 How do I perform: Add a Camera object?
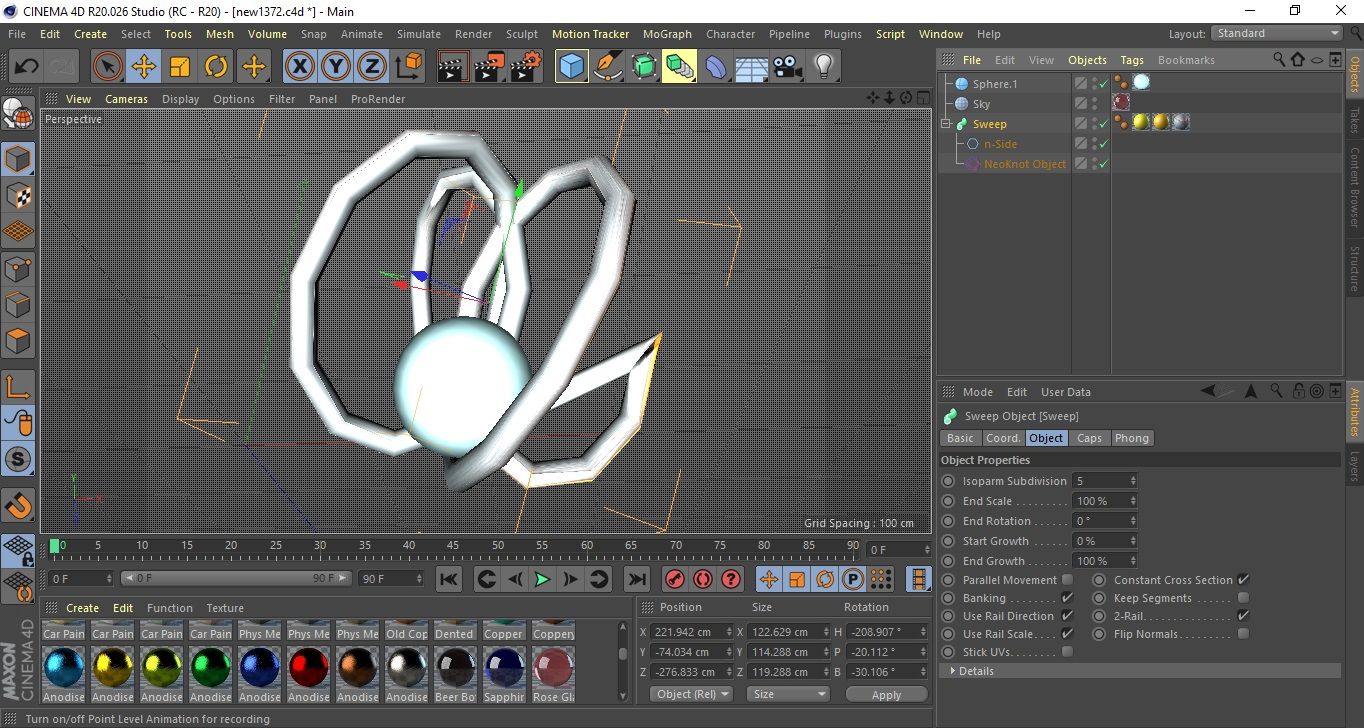click(x=788, y=67)
